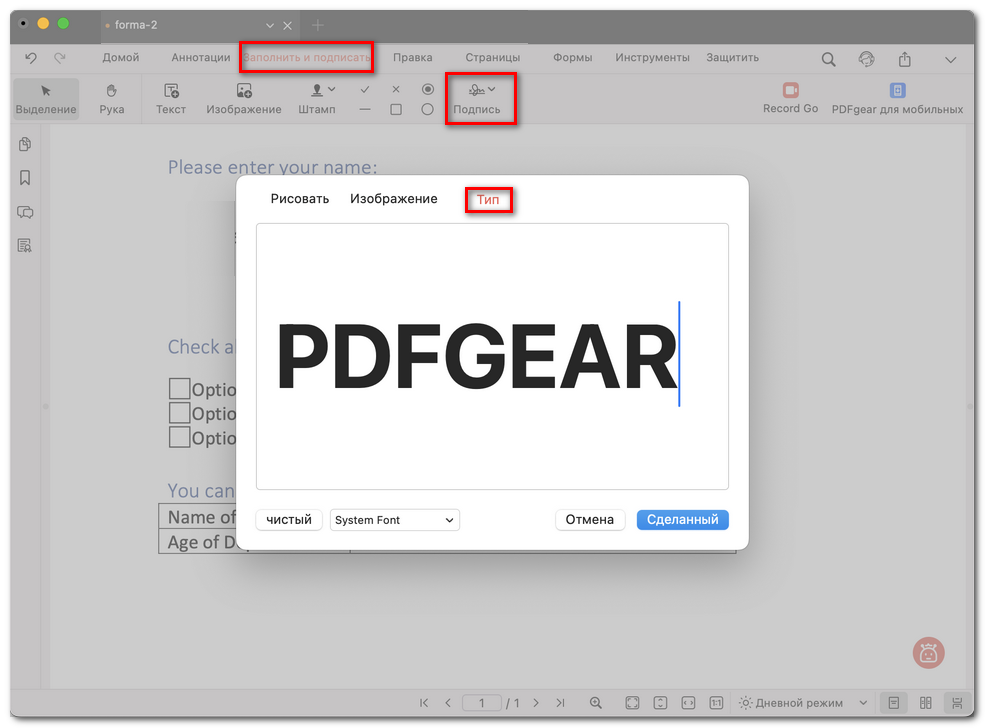Image resolution: width=985 pixels, height=728 pixels.
Task: Open the search results sidebar panel
Action: 25,246
